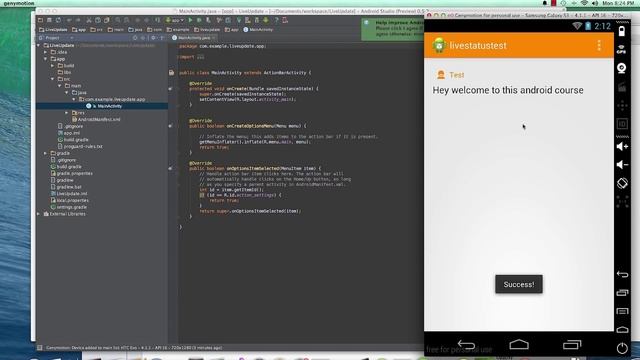Image resolution: width=640 pixels, height=360 pixels.
Task: Click the scroll-from-source target icon in Project panel
Action: (x=135, y=38)
